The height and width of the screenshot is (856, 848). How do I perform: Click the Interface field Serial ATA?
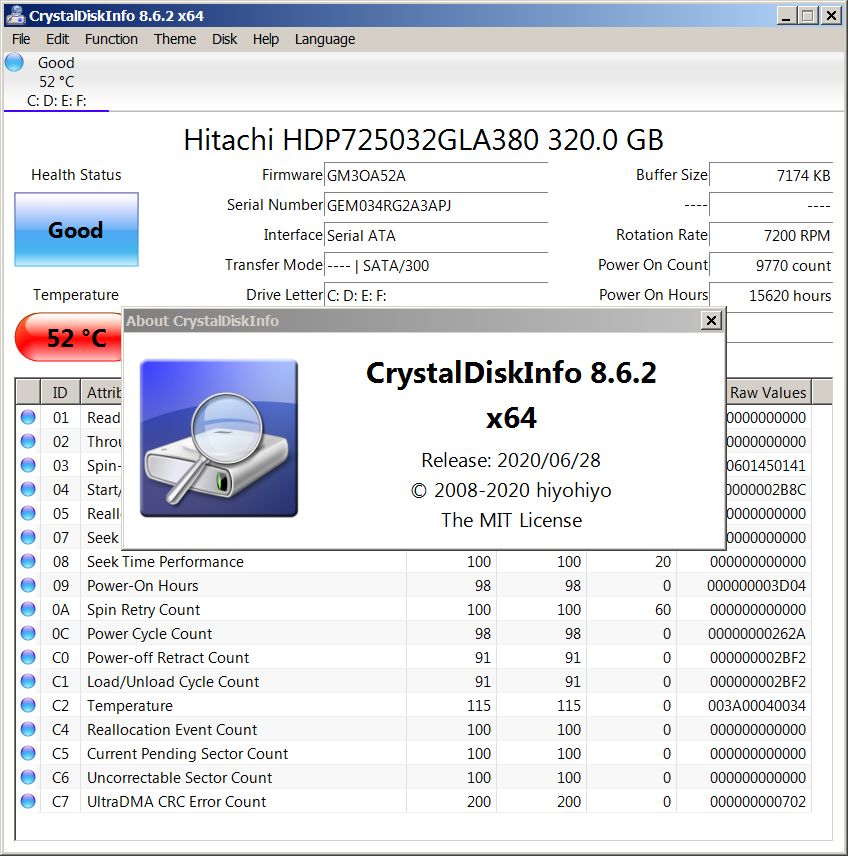coord(436,236)
